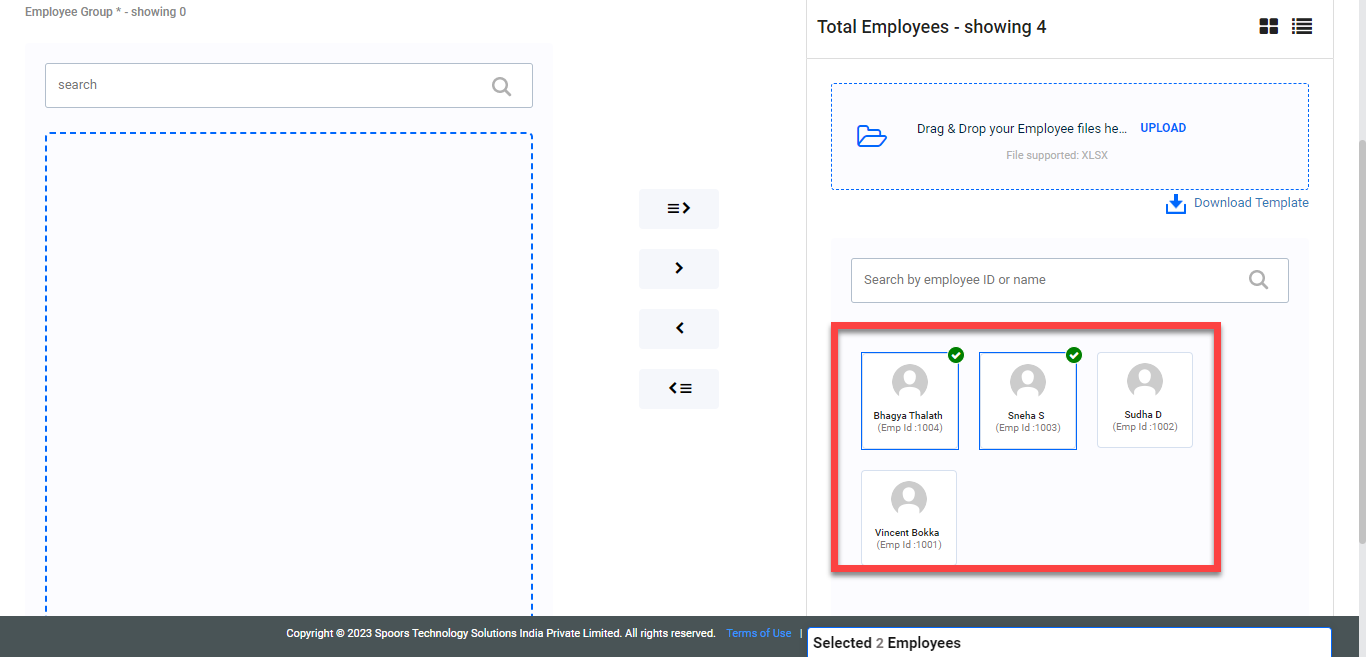Select Vincent Bokka employee card
1366x657 pixels.
[908, 517]
